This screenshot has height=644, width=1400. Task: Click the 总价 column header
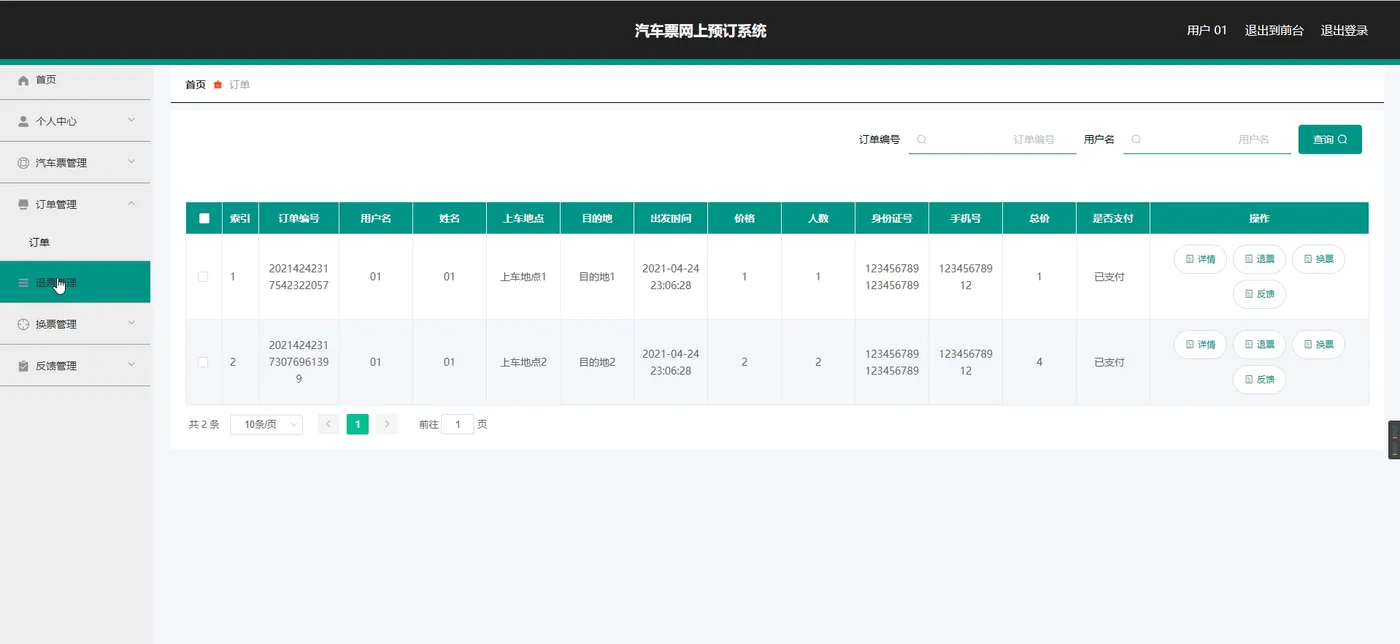(x=1039, y=218)
